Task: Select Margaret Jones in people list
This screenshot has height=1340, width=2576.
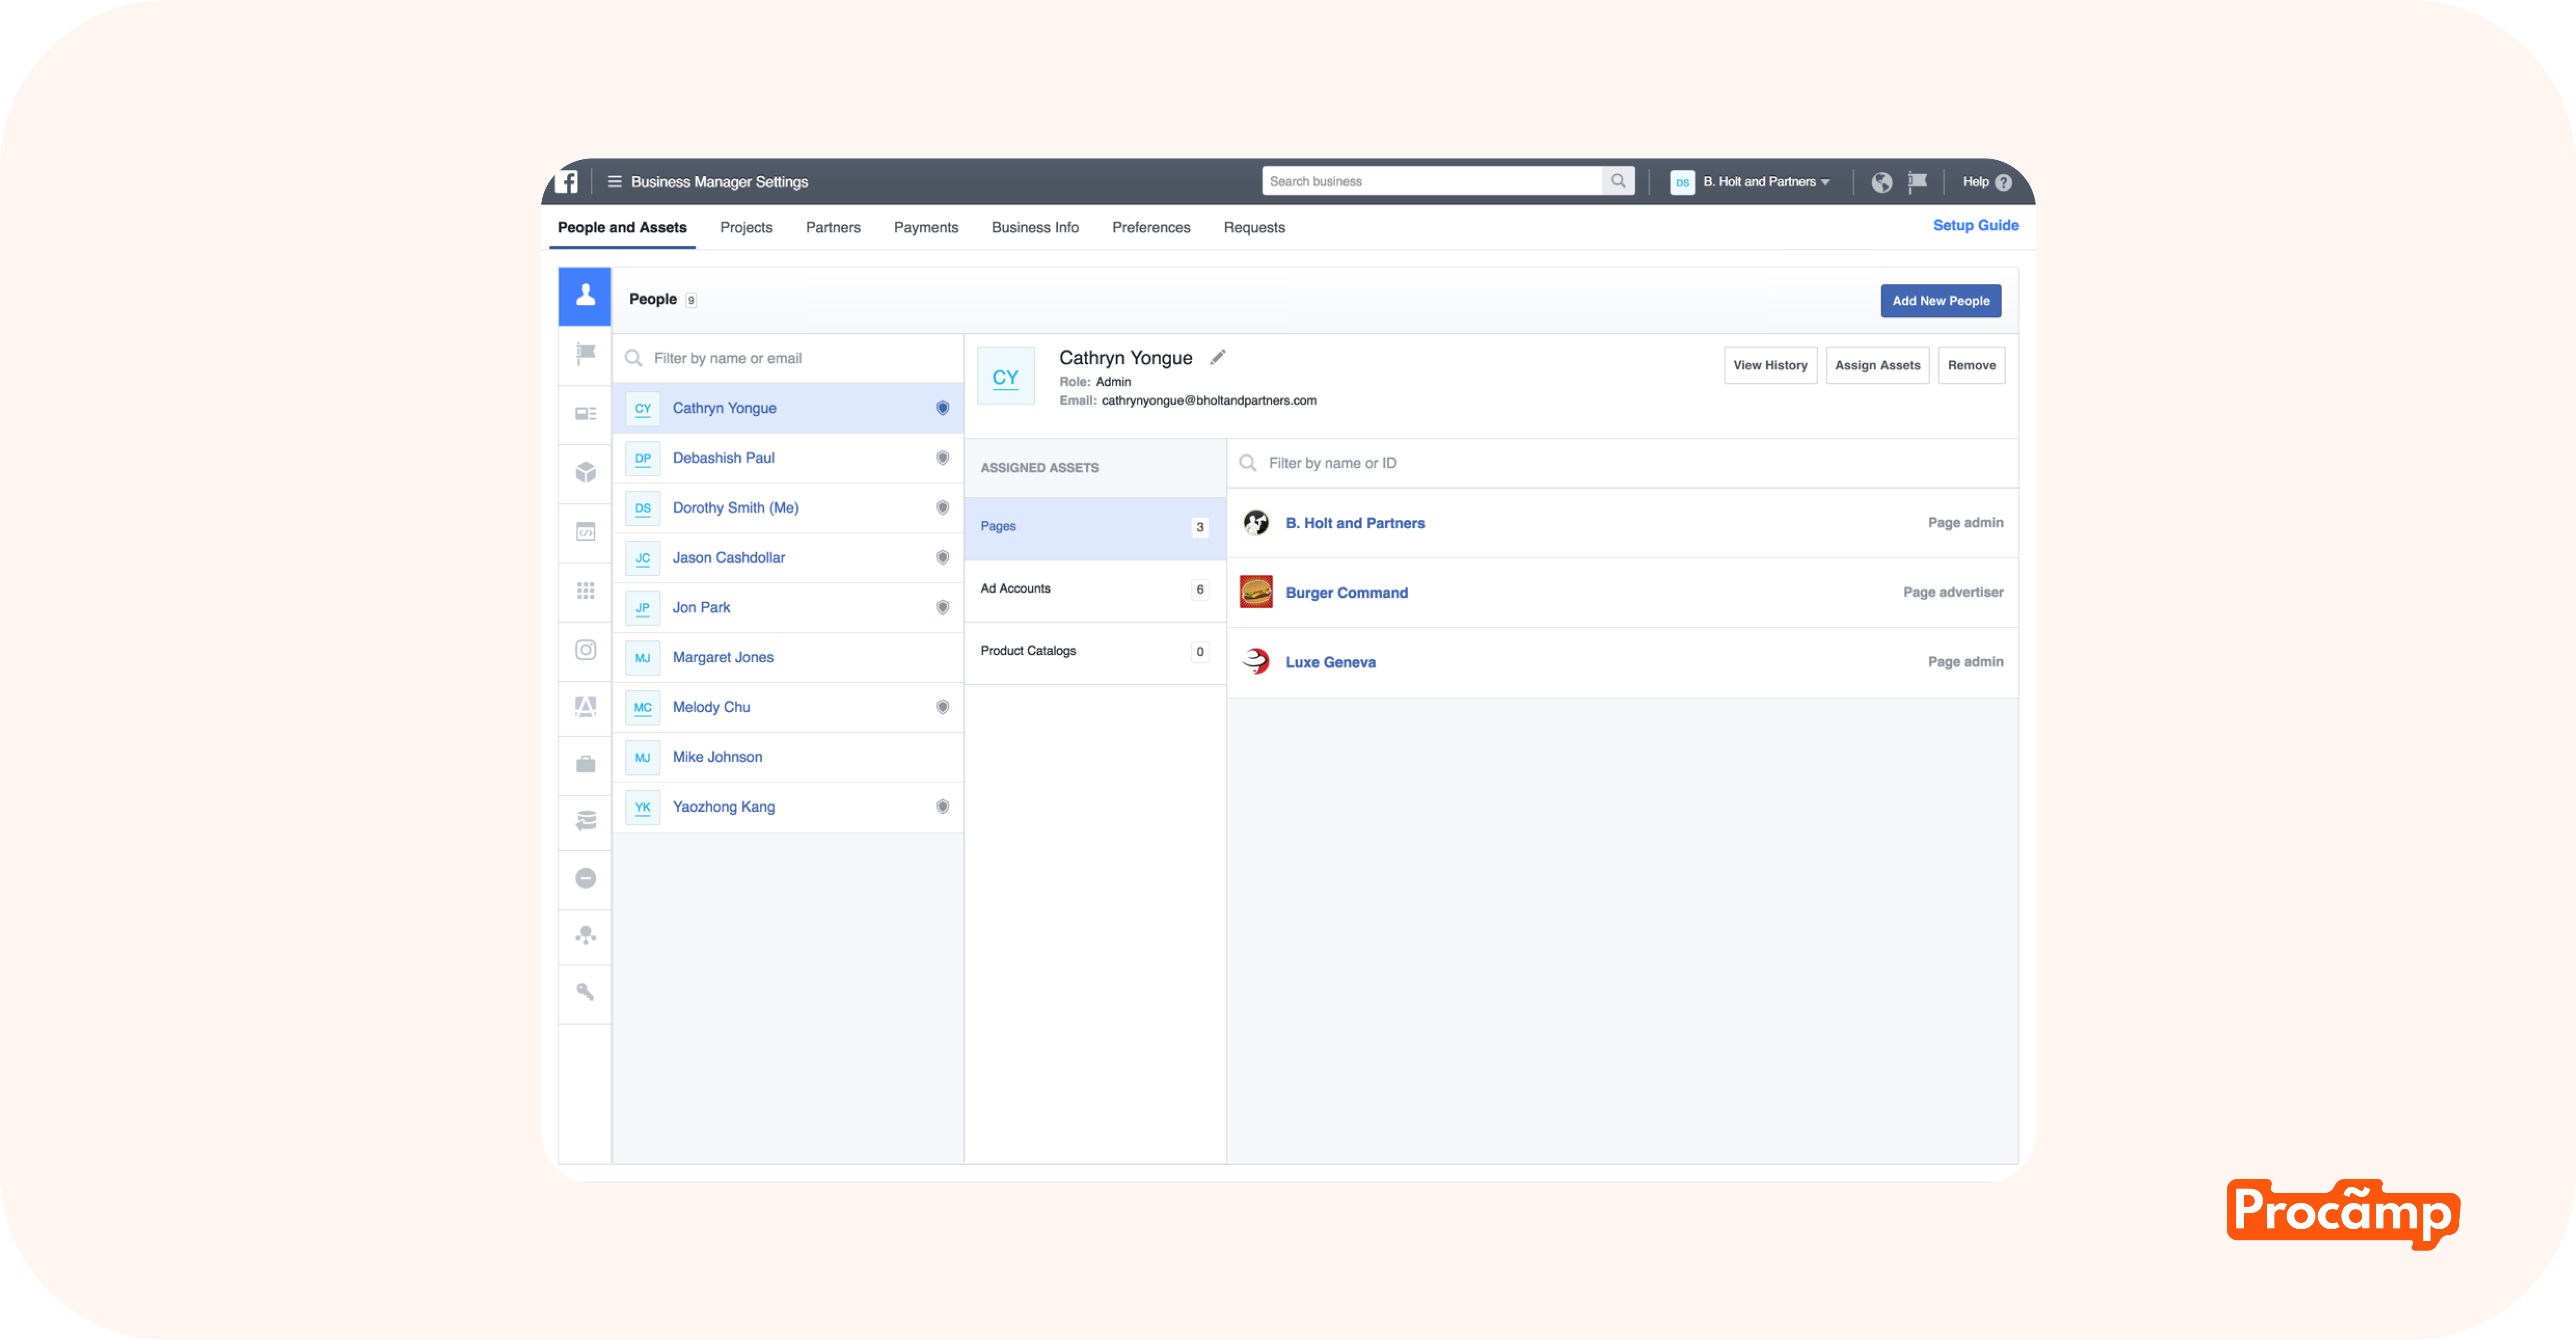Action: tap(788, 657)
